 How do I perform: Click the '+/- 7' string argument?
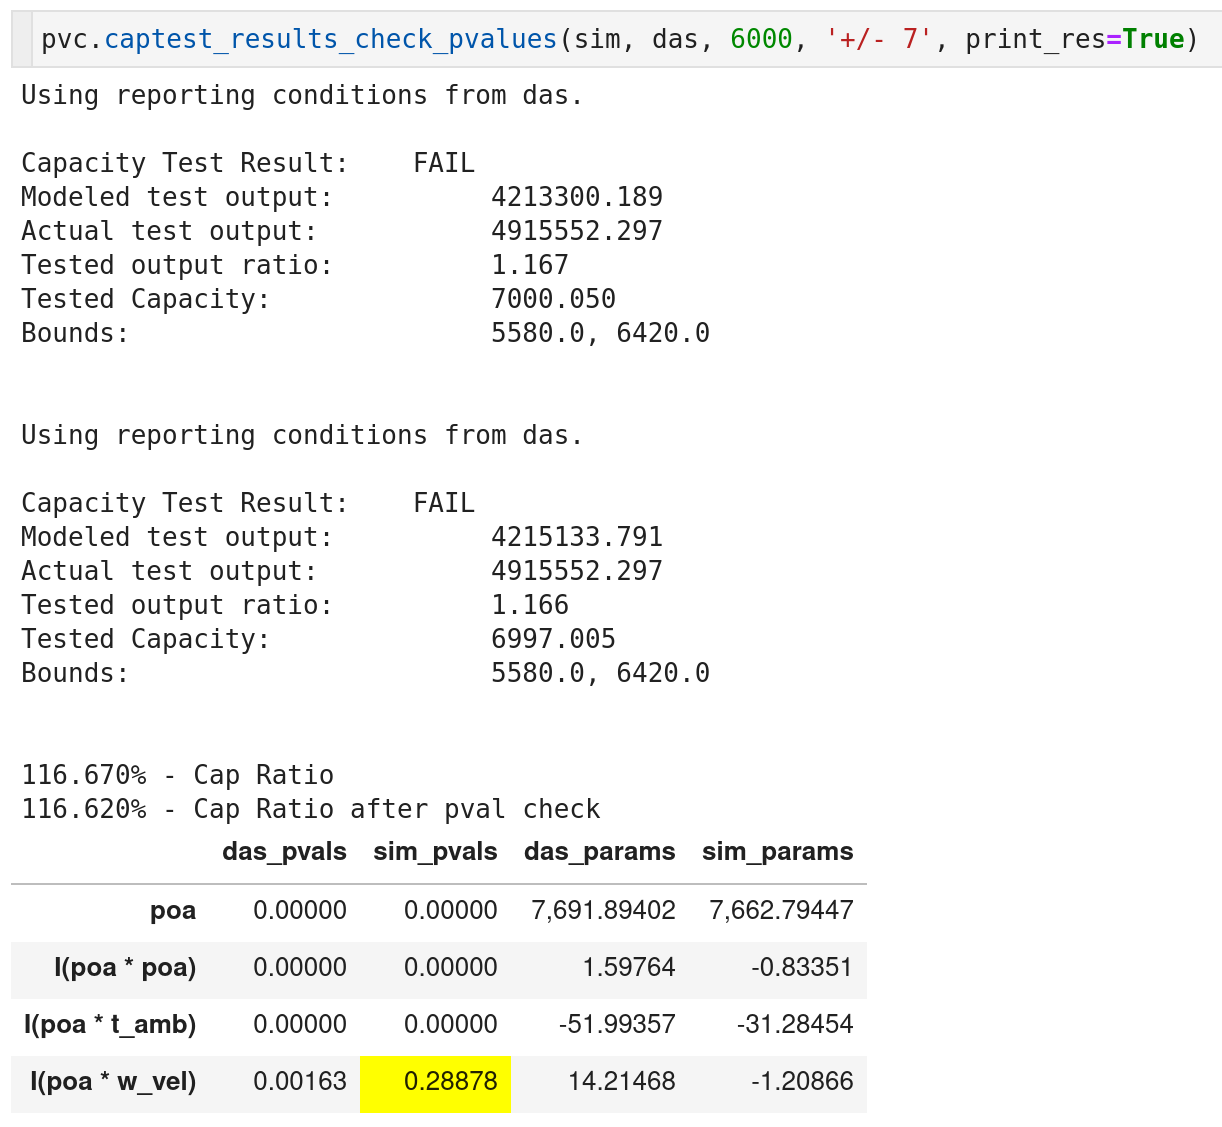[x=879, y=40]
